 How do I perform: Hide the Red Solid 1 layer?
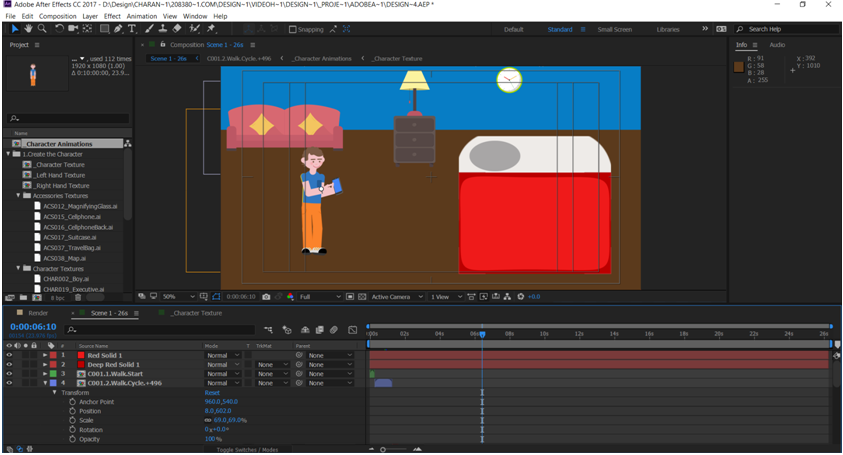tap(9, 355)
